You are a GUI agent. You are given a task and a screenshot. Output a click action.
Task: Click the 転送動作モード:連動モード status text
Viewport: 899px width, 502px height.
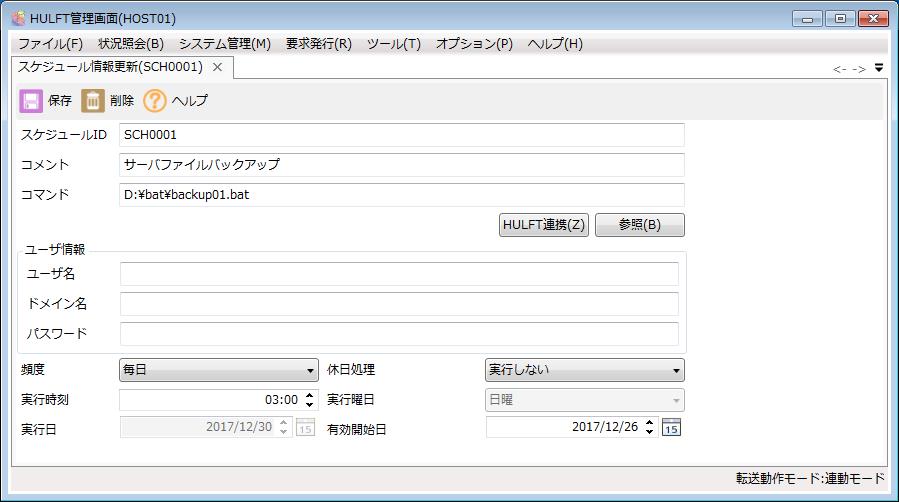[811, 479]
